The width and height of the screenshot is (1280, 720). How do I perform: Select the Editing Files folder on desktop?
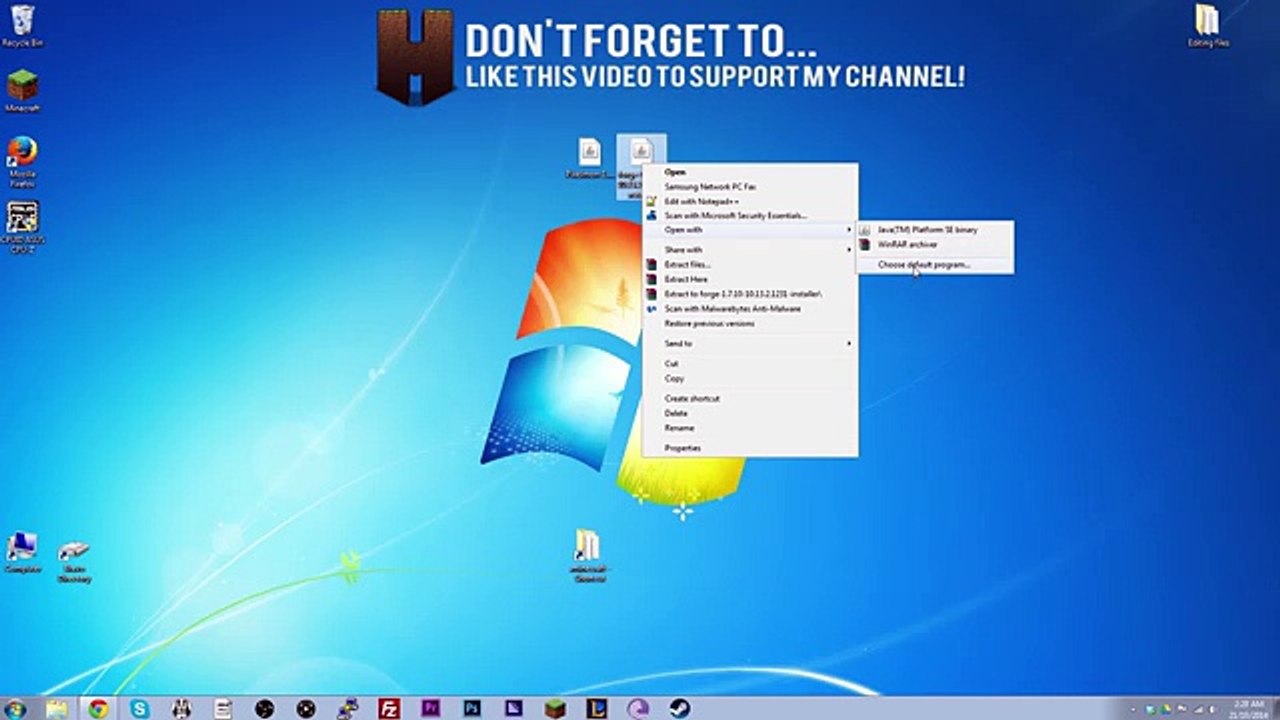point(1207,26)
